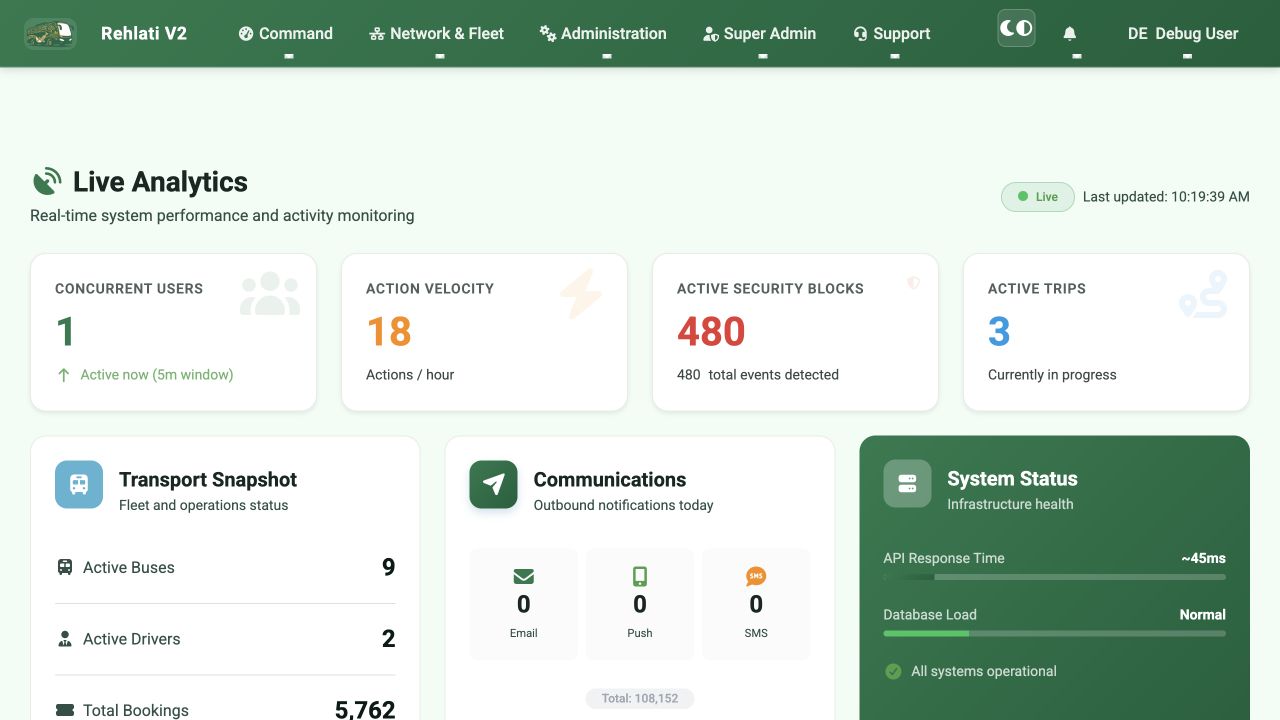Click the Total Bookings ticket icon
Image resolution: width=1280 pixels, height=720 pixels.
pyautogui.click(x=65, y=710)
